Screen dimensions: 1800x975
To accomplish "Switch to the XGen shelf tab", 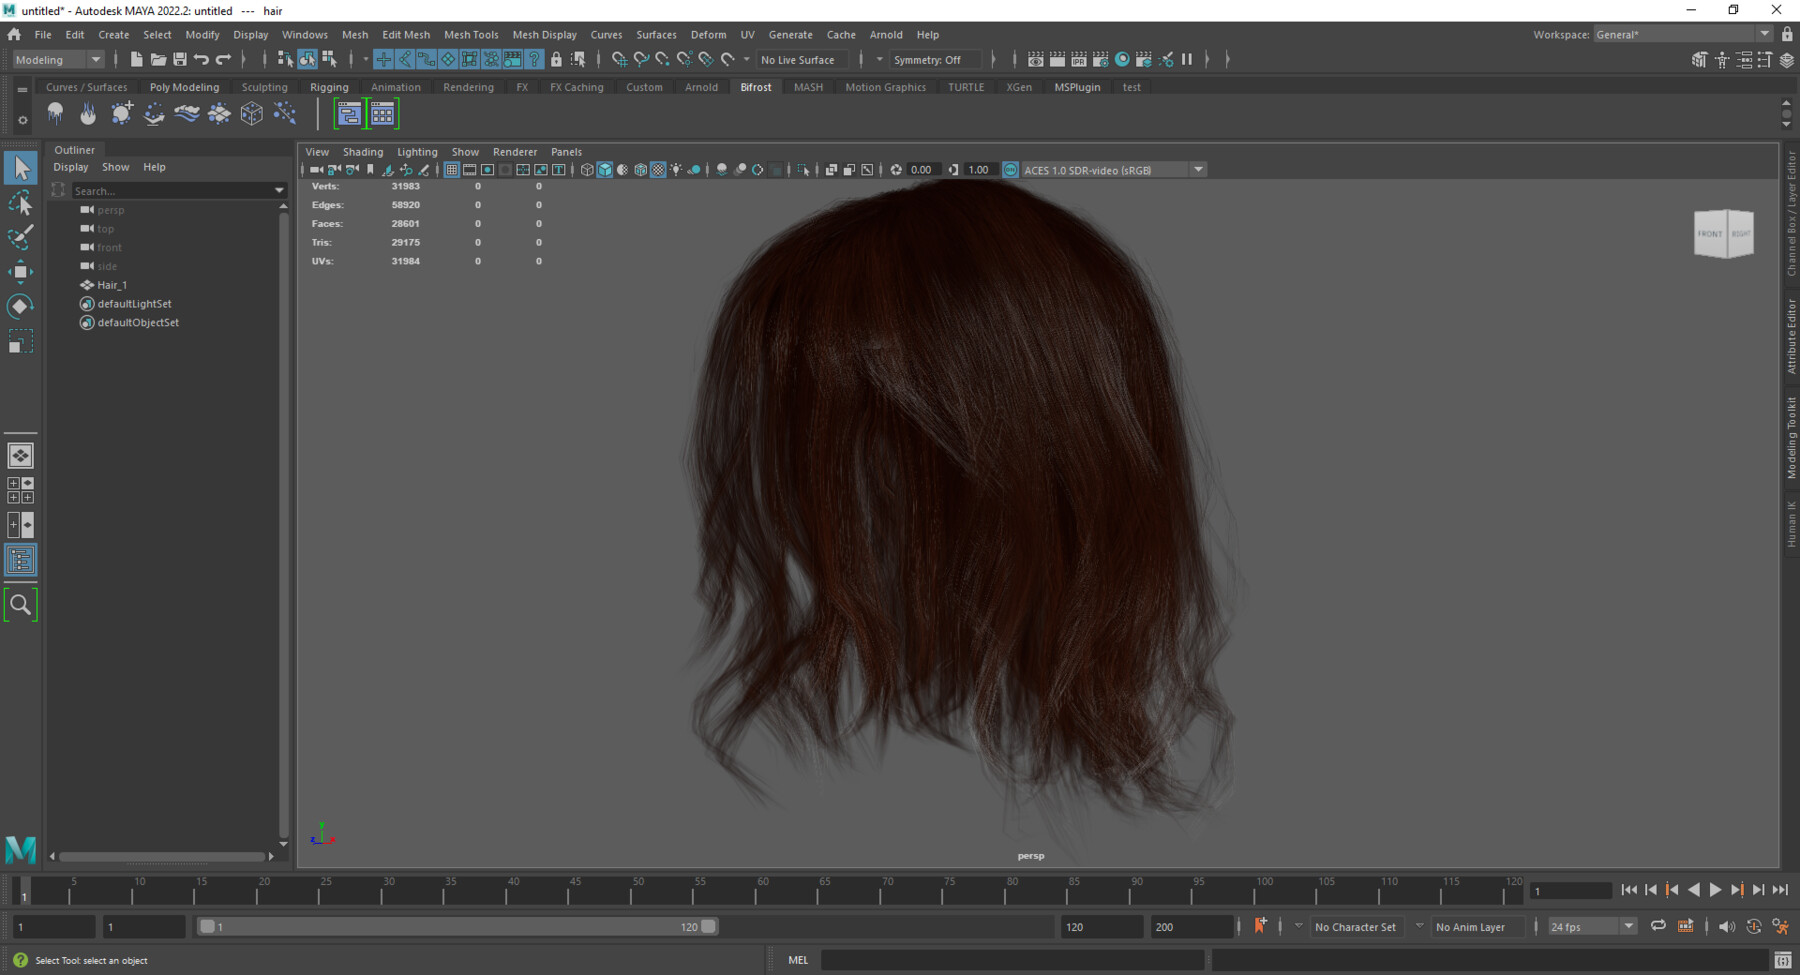I will click(x=1019, y=87).
